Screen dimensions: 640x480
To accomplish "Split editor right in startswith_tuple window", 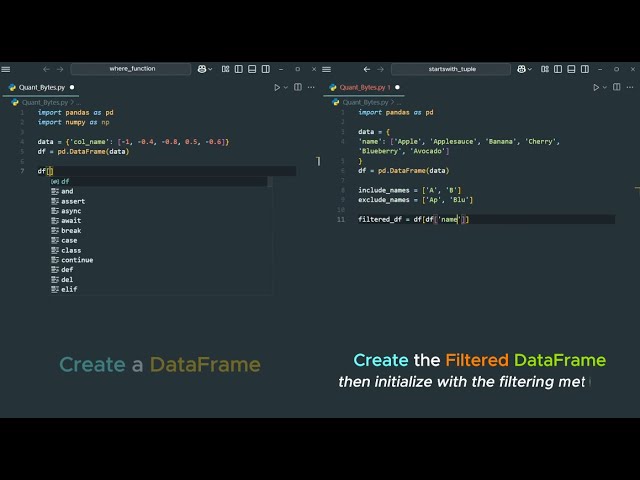I will coord(617,87).
